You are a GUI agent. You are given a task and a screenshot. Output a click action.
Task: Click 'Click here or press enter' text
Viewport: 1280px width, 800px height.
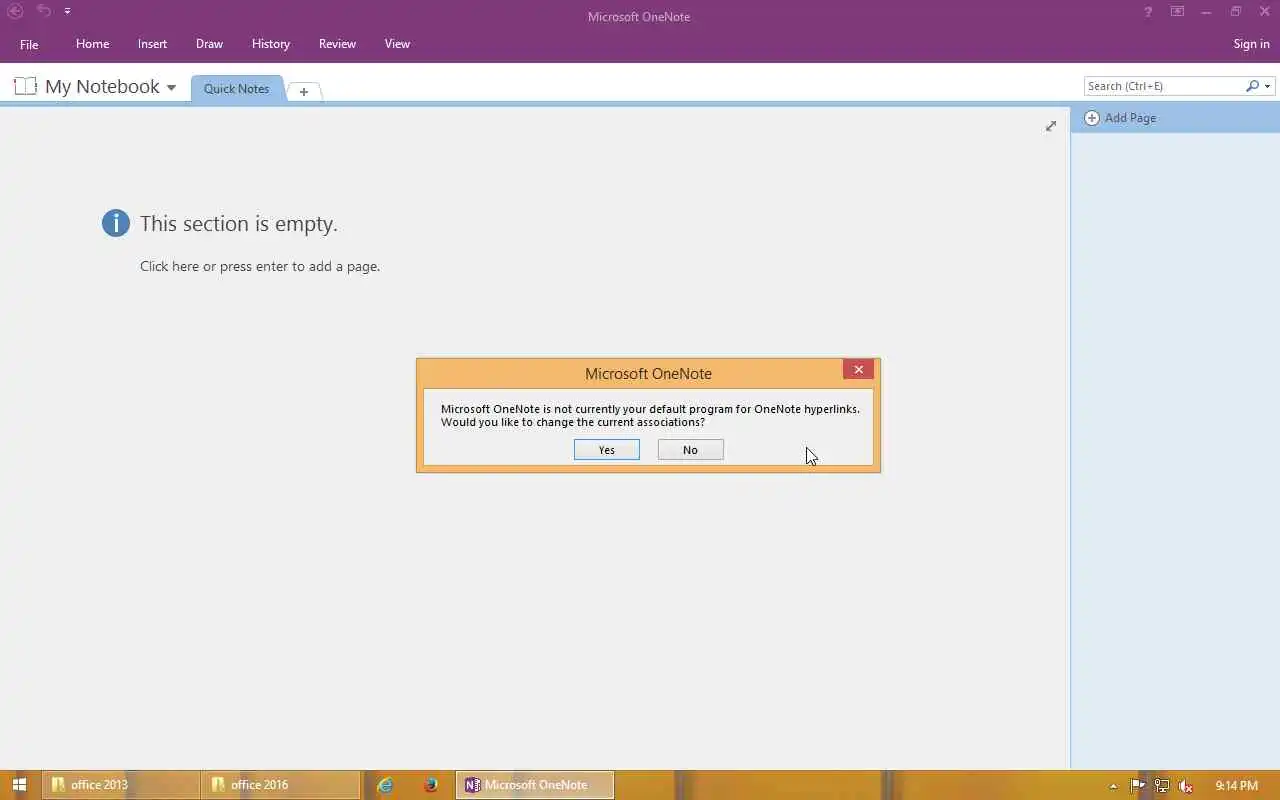tap(260, 266)
